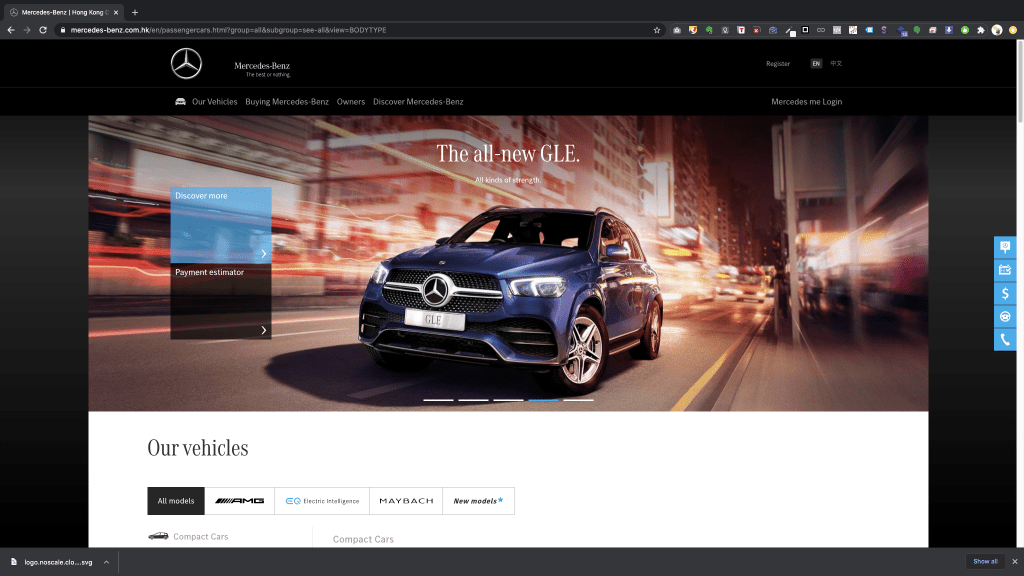Open the Buying Mercedes-Benz menu

[x=287, y=102]
